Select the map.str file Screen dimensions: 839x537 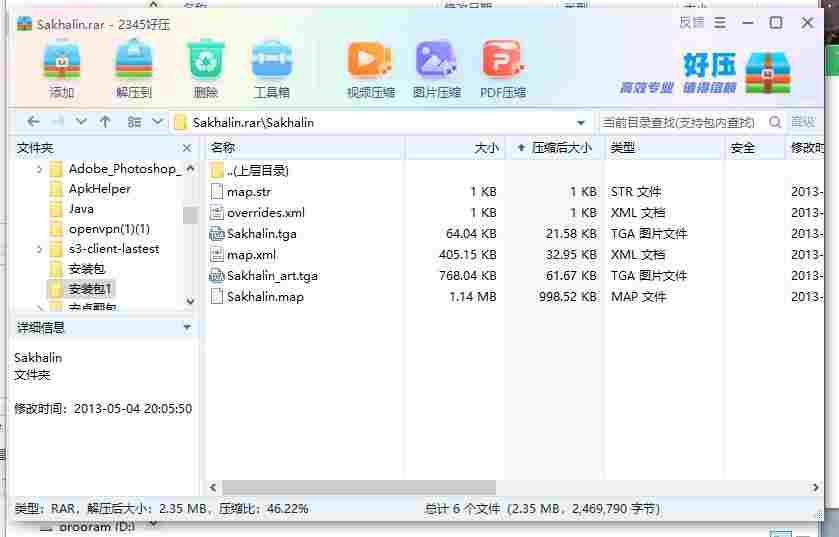coord(248,191)
